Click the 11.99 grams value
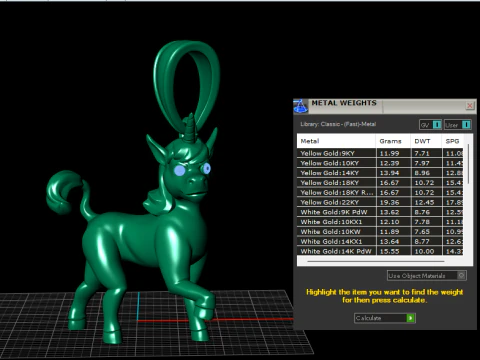This screenshot has width=480, height=360. pyautogui.click(x=389, y=153)
